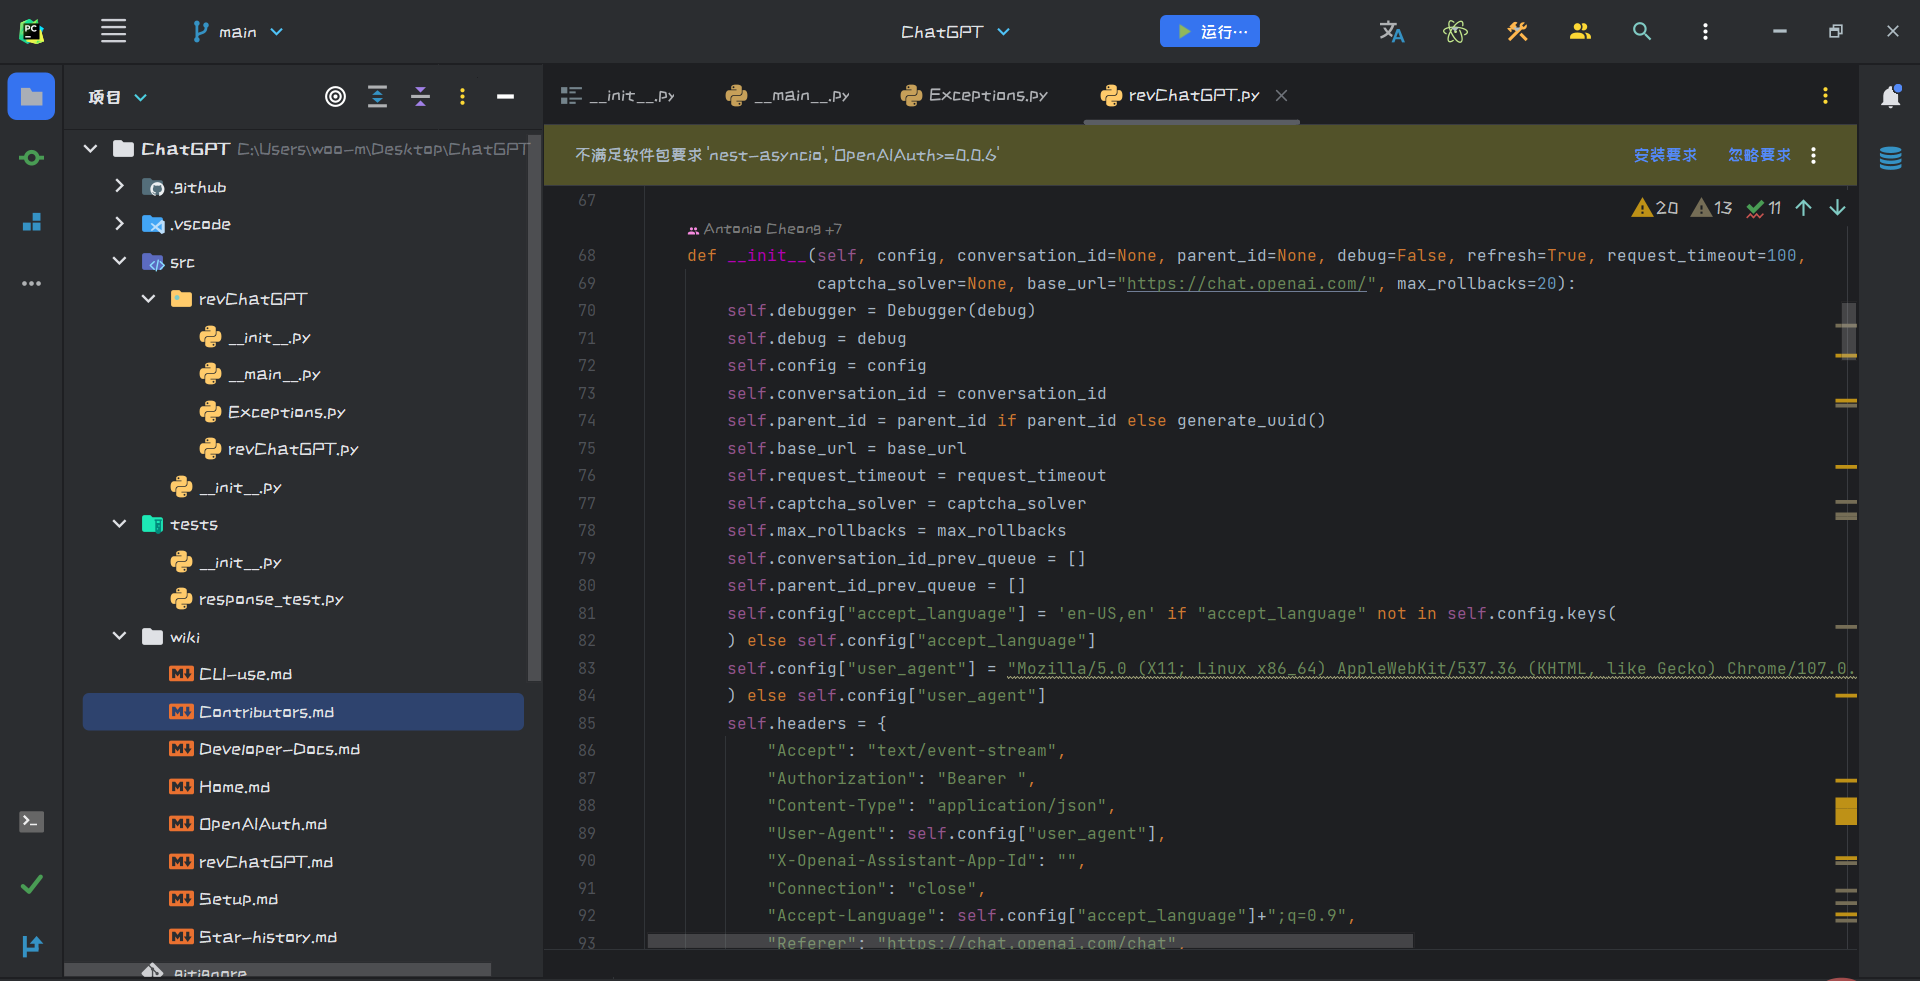Click the atom-shaped toolbar icon
The height and width of the screenshot is (981, 1920).
click(1455, 31)
